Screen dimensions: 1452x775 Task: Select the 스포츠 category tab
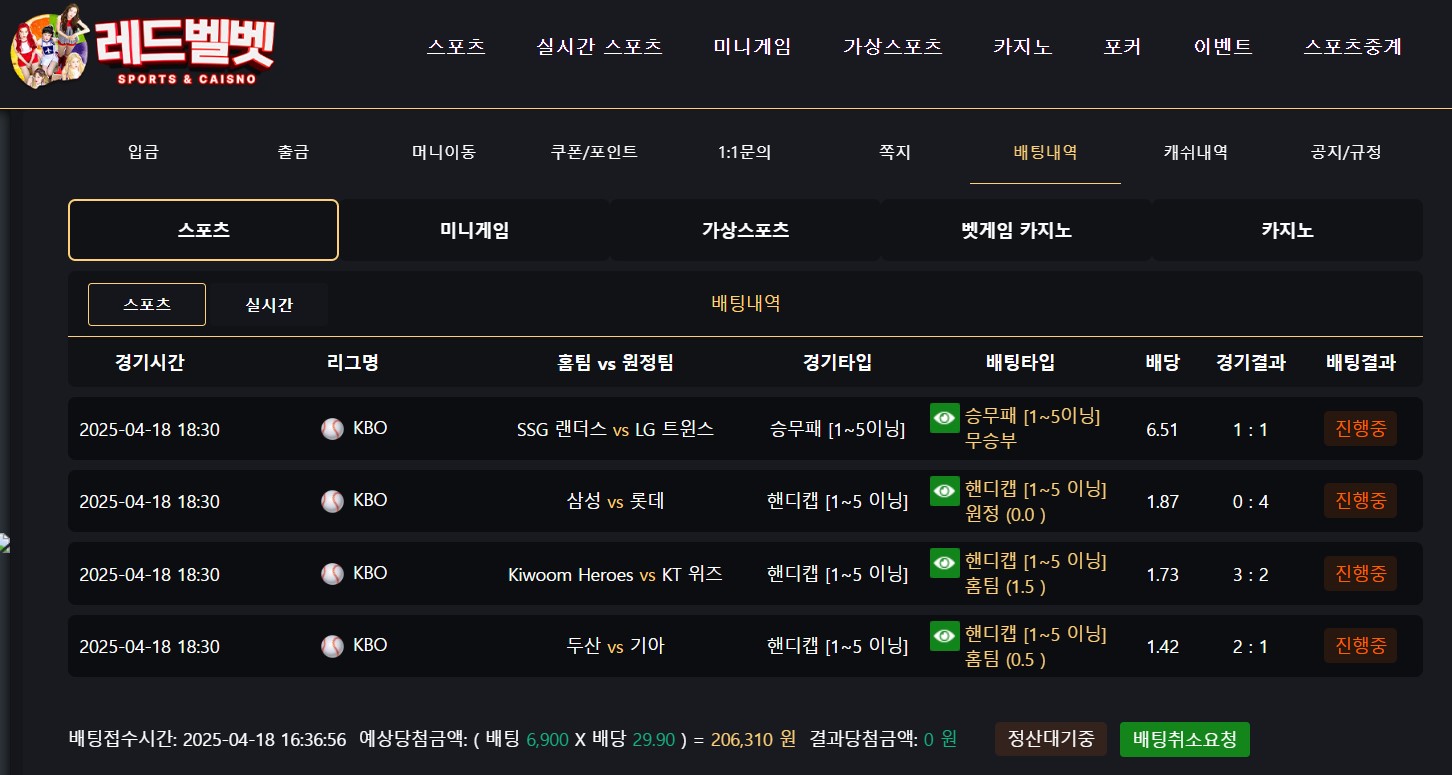point(203,230)
